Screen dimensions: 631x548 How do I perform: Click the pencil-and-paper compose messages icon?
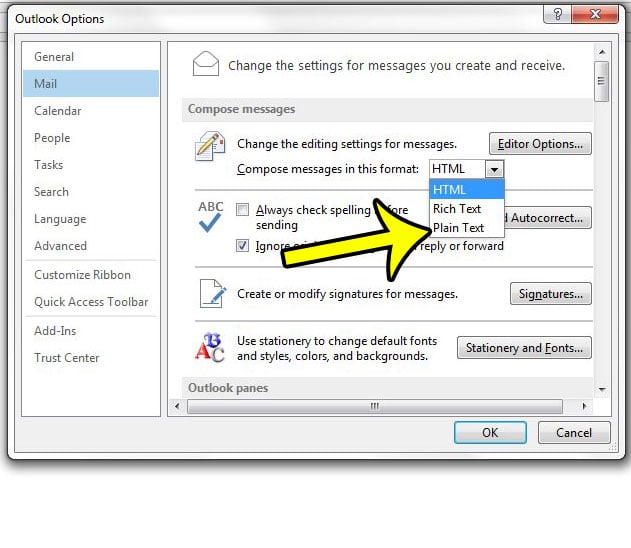click(x=210, y=146)
